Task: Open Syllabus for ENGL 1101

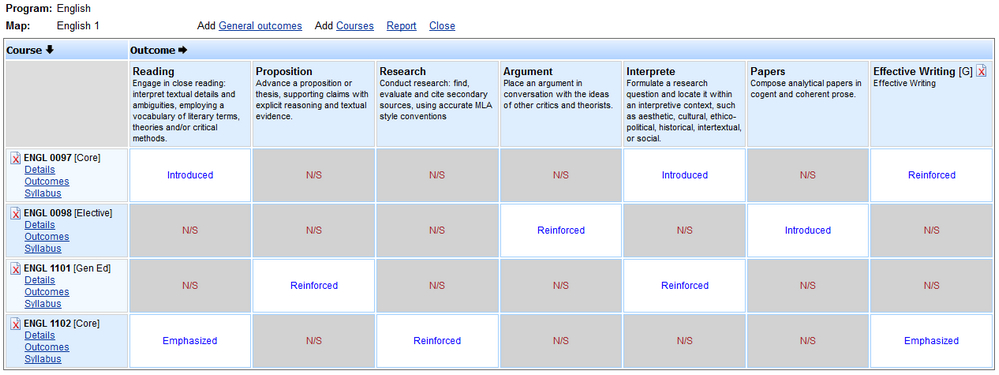Action: (43, 304)
